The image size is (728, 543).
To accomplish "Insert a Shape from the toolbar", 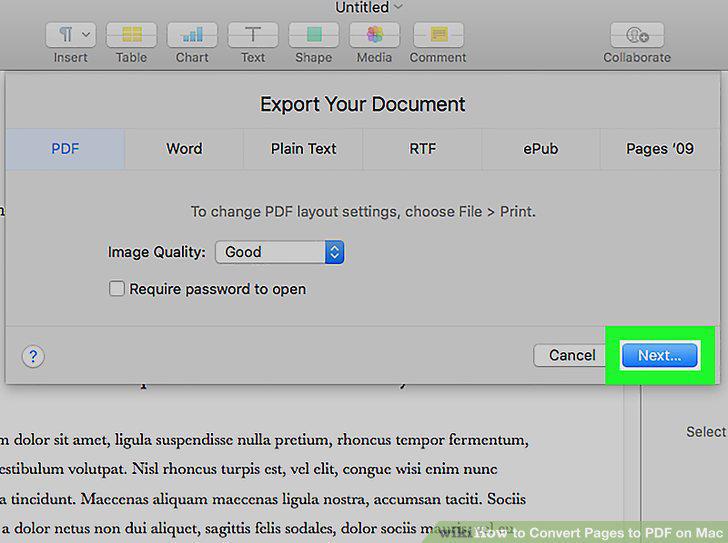I will click(314, 35).
